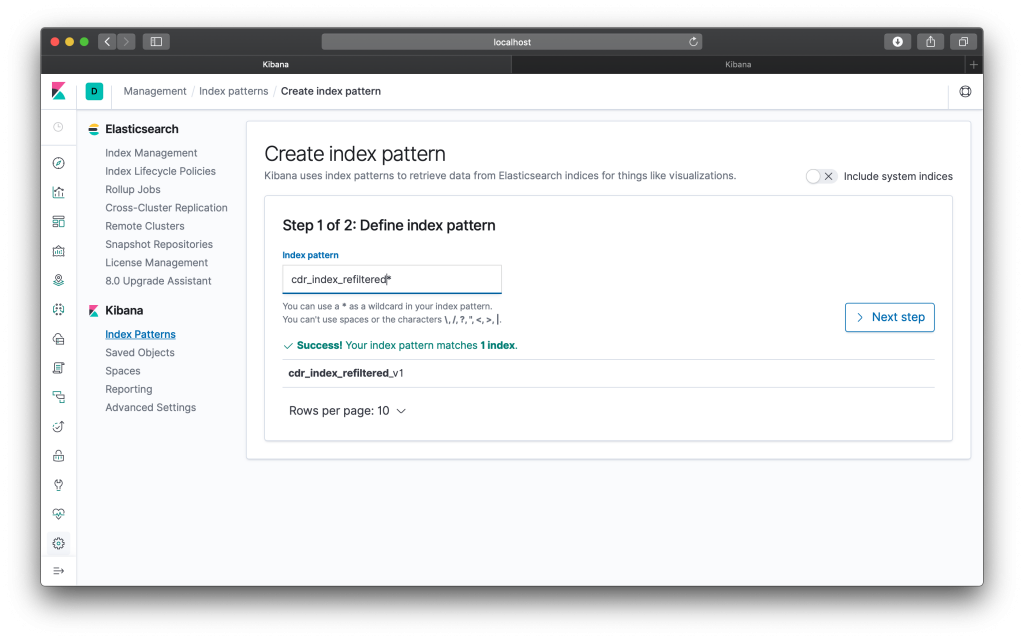This screenshot has height=640, width=1024.
Task: Switch to the first Kibana tab
Action: click(x=276, y=65)
